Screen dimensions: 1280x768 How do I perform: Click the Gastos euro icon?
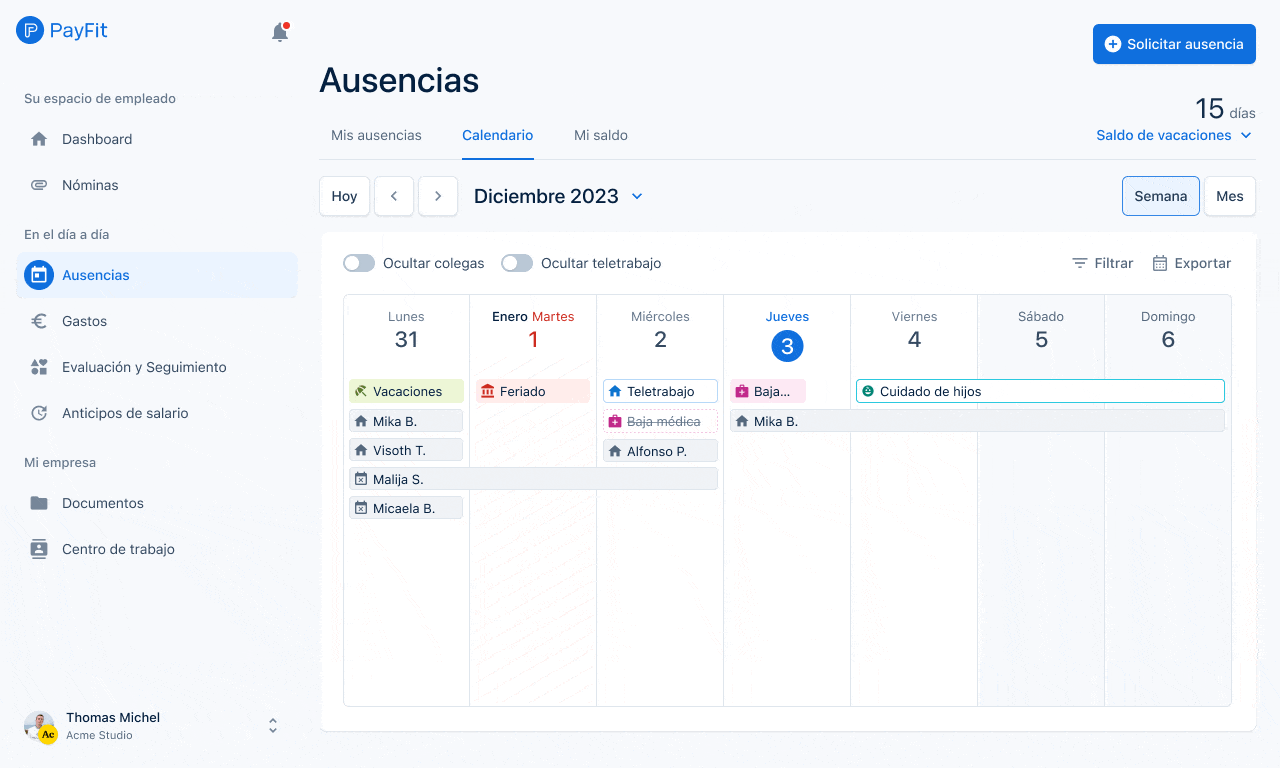39,321
